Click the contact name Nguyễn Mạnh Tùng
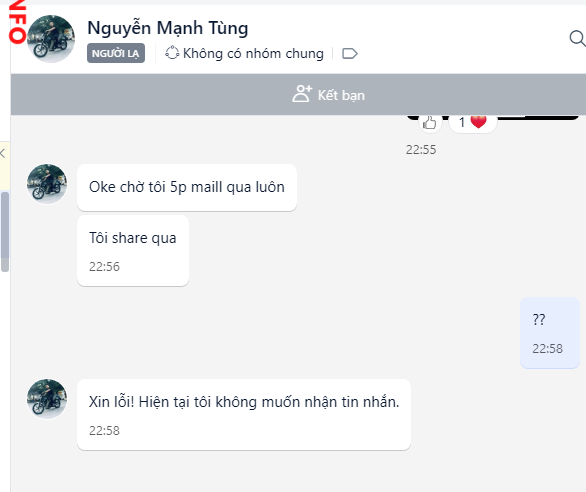586x492 pixels. (168, 28)
